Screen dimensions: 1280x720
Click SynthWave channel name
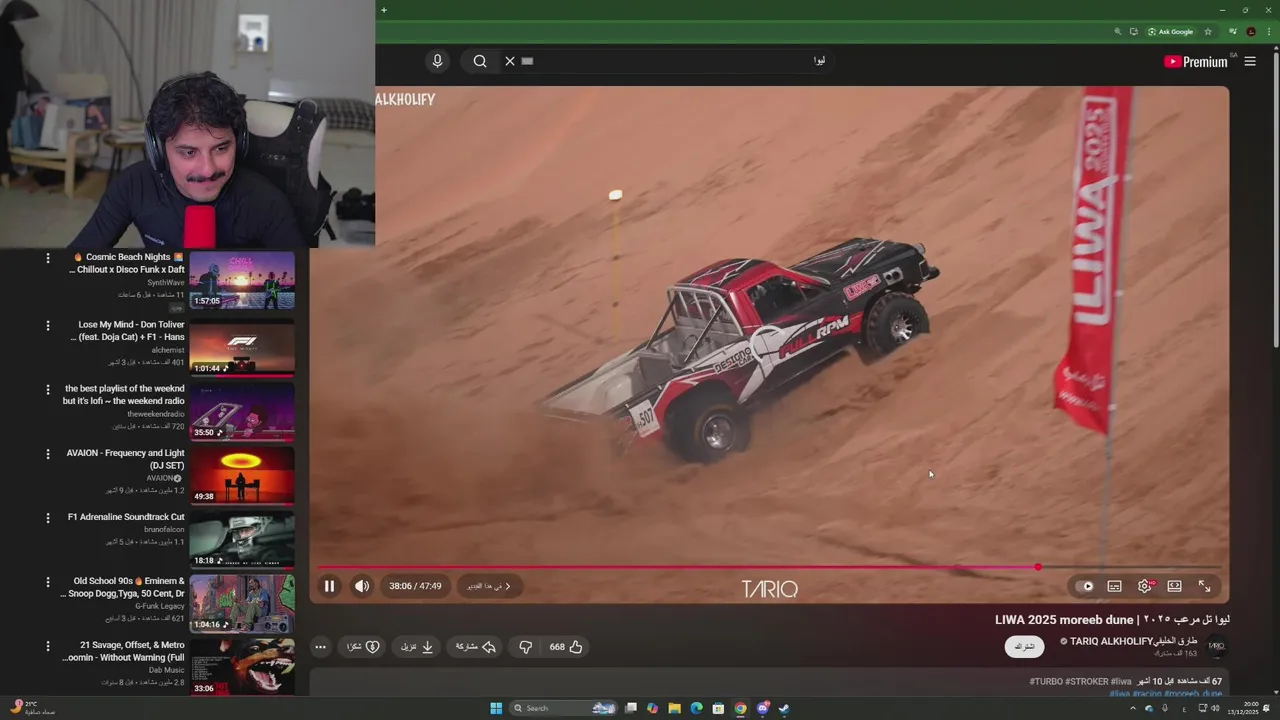click(166, 283)
